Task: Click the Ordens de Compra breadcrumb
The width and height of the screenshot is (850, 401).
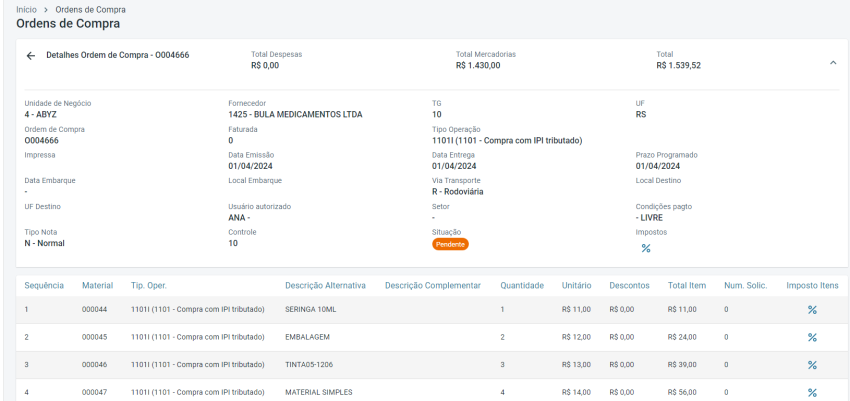Action: click(91, 10)
